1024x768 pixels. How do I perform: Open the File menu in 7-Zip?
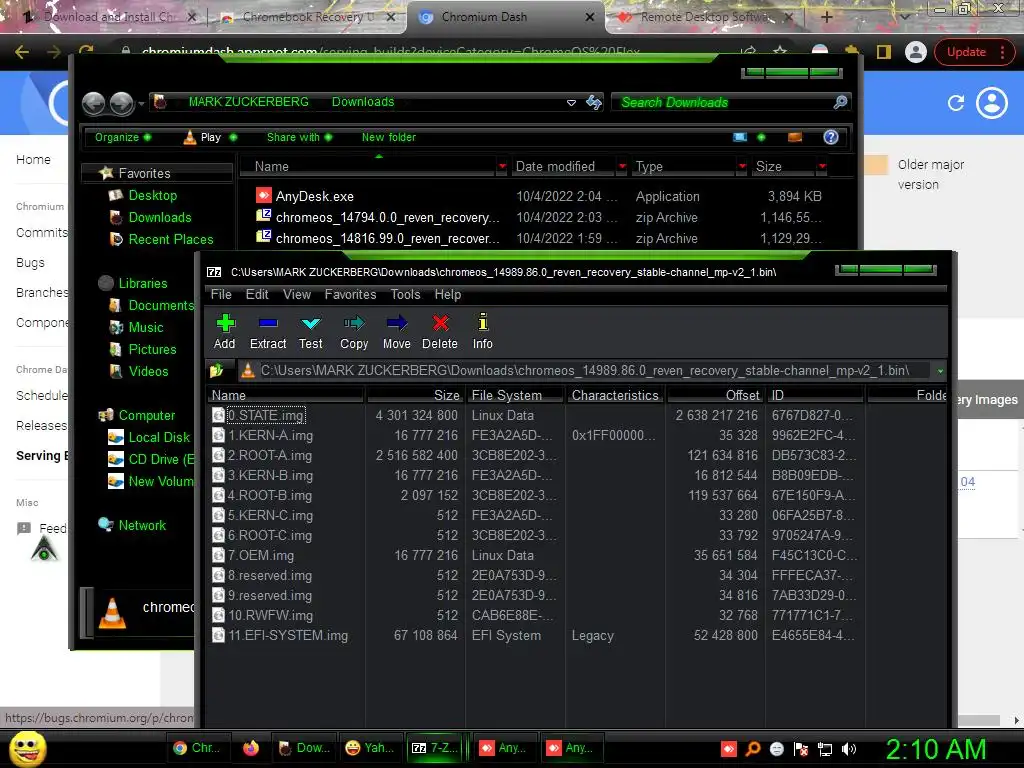point(221,295)
